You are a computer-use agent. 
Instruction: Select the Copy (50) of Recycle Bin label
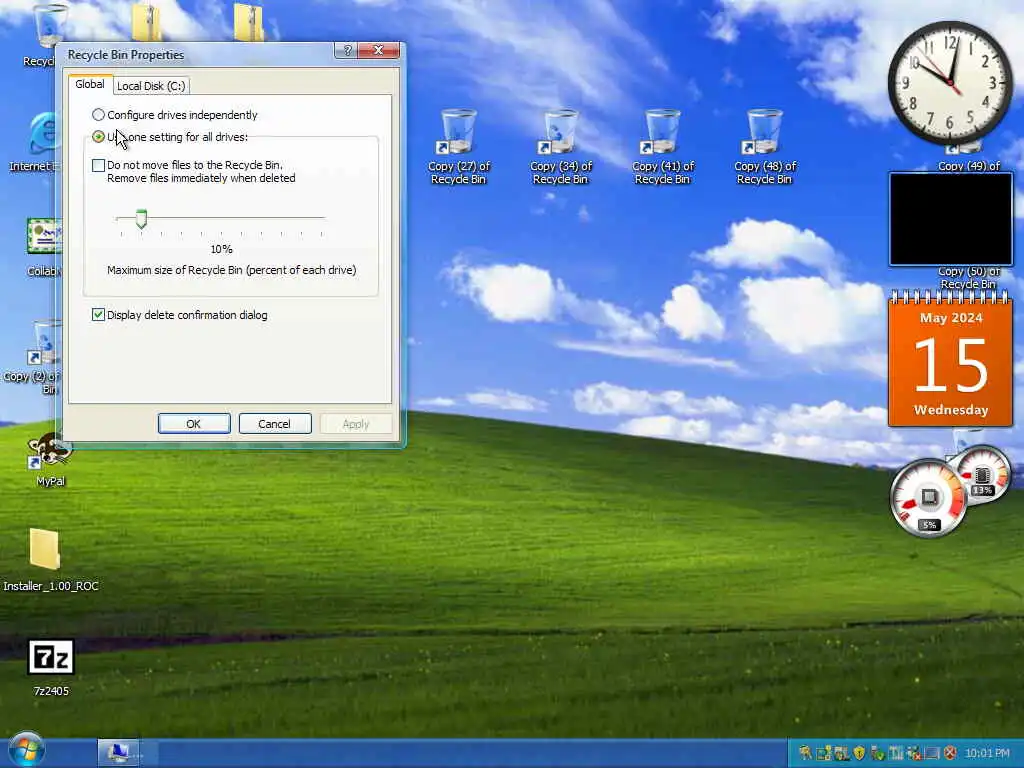(x=969, y=278)
